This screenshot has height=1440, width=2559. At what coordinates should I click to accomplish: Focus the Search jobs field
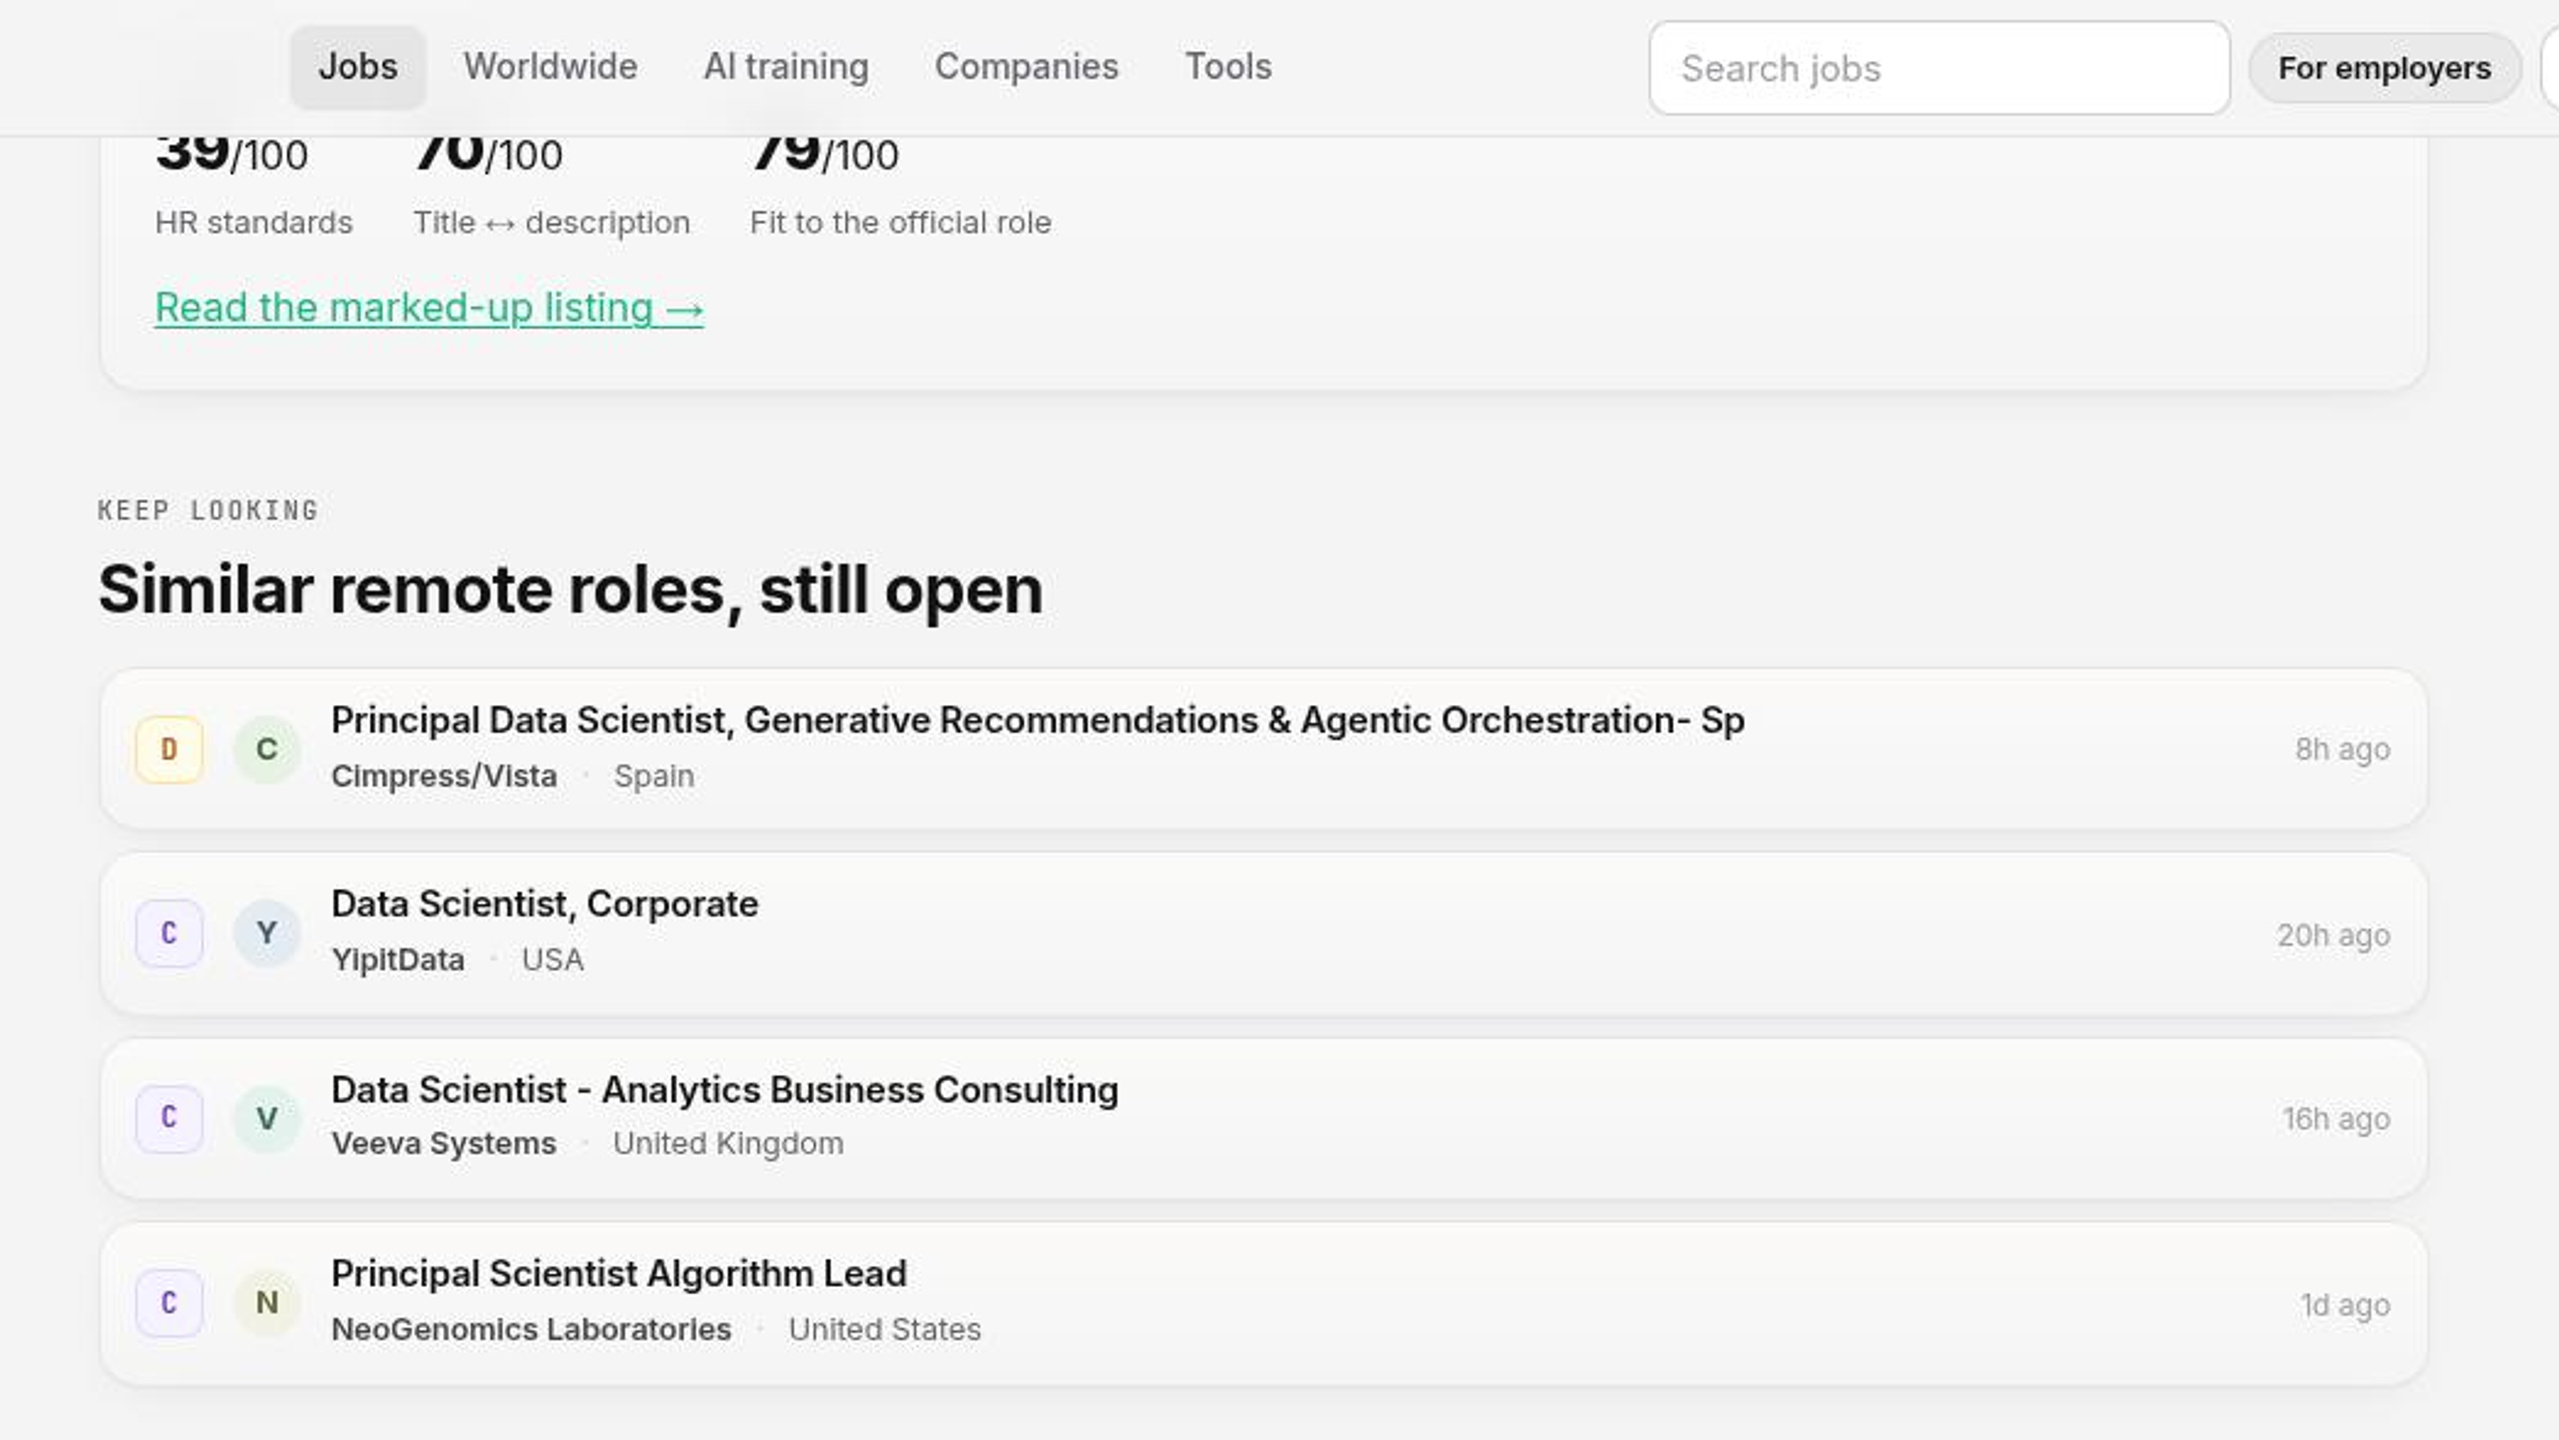point(1939,68)
